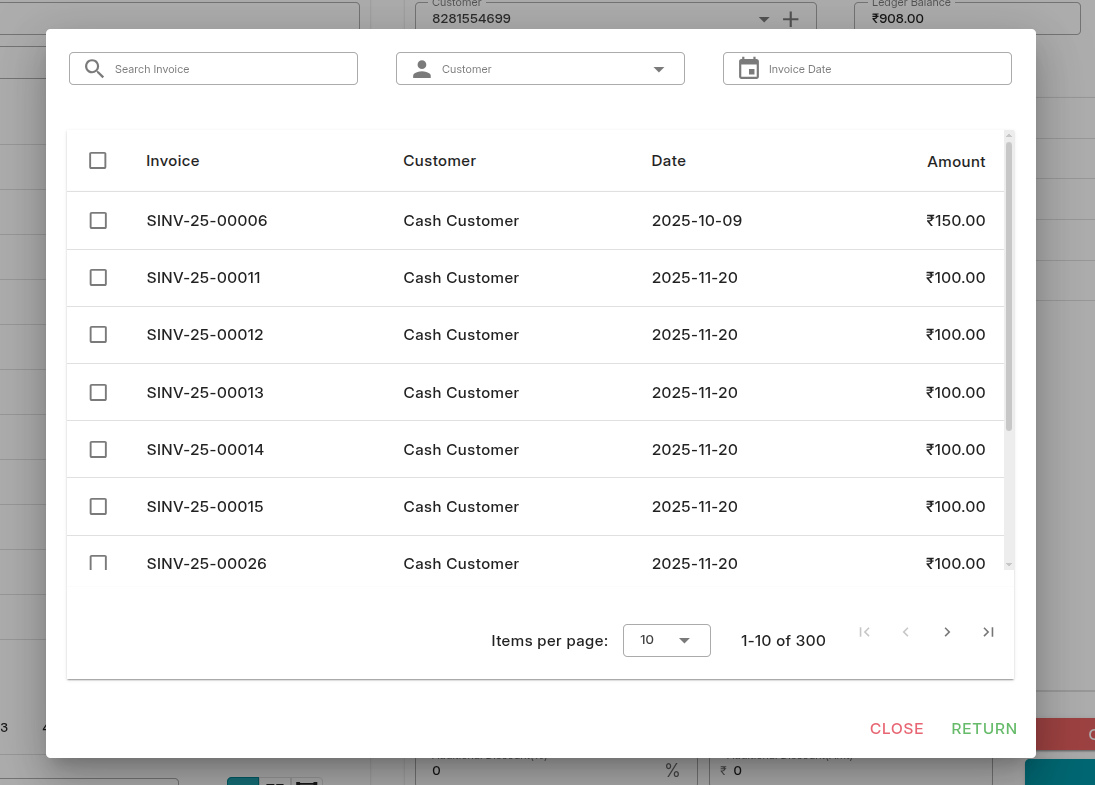Viewport: 1095px width, 785px height.
Task: Click the invoice table vertical scrollbar
Action: point(1009,286)
